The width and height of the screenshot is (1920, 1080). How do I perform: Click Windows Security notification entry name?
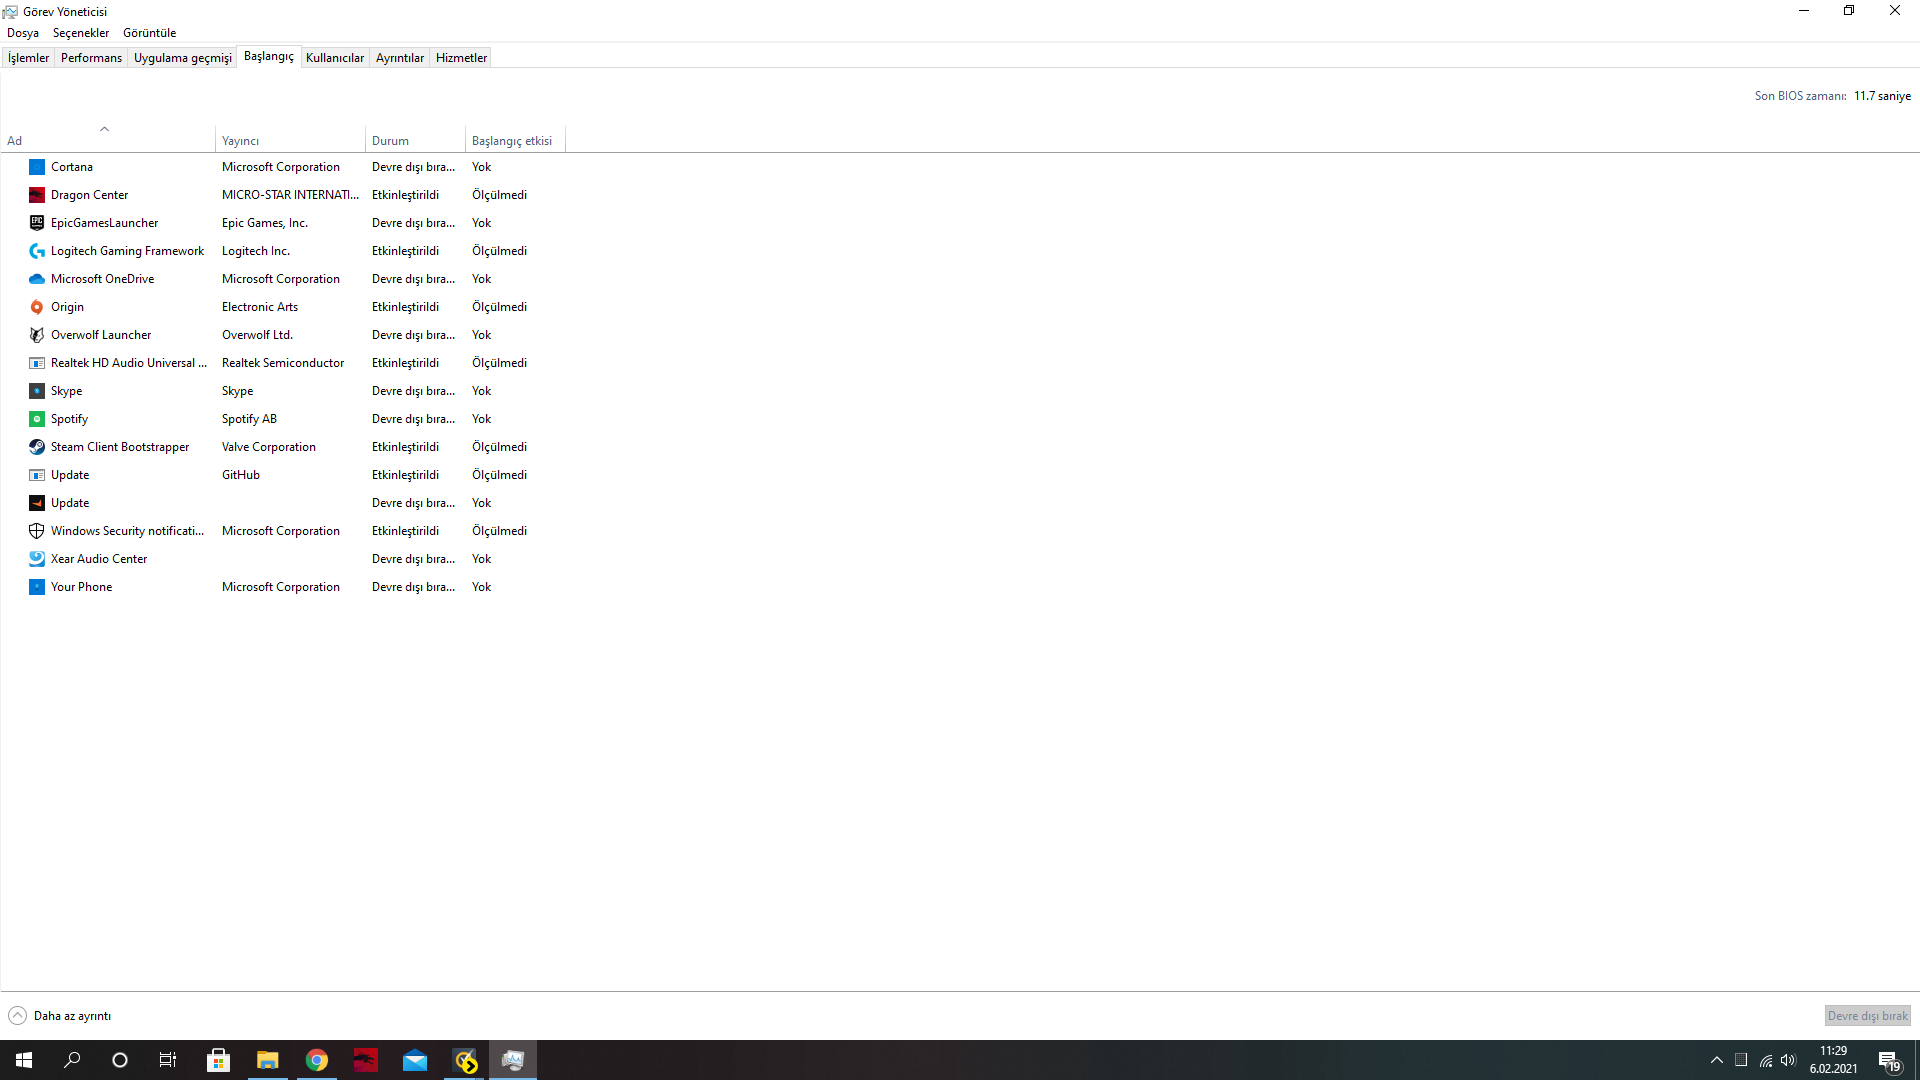coord(127,531)
